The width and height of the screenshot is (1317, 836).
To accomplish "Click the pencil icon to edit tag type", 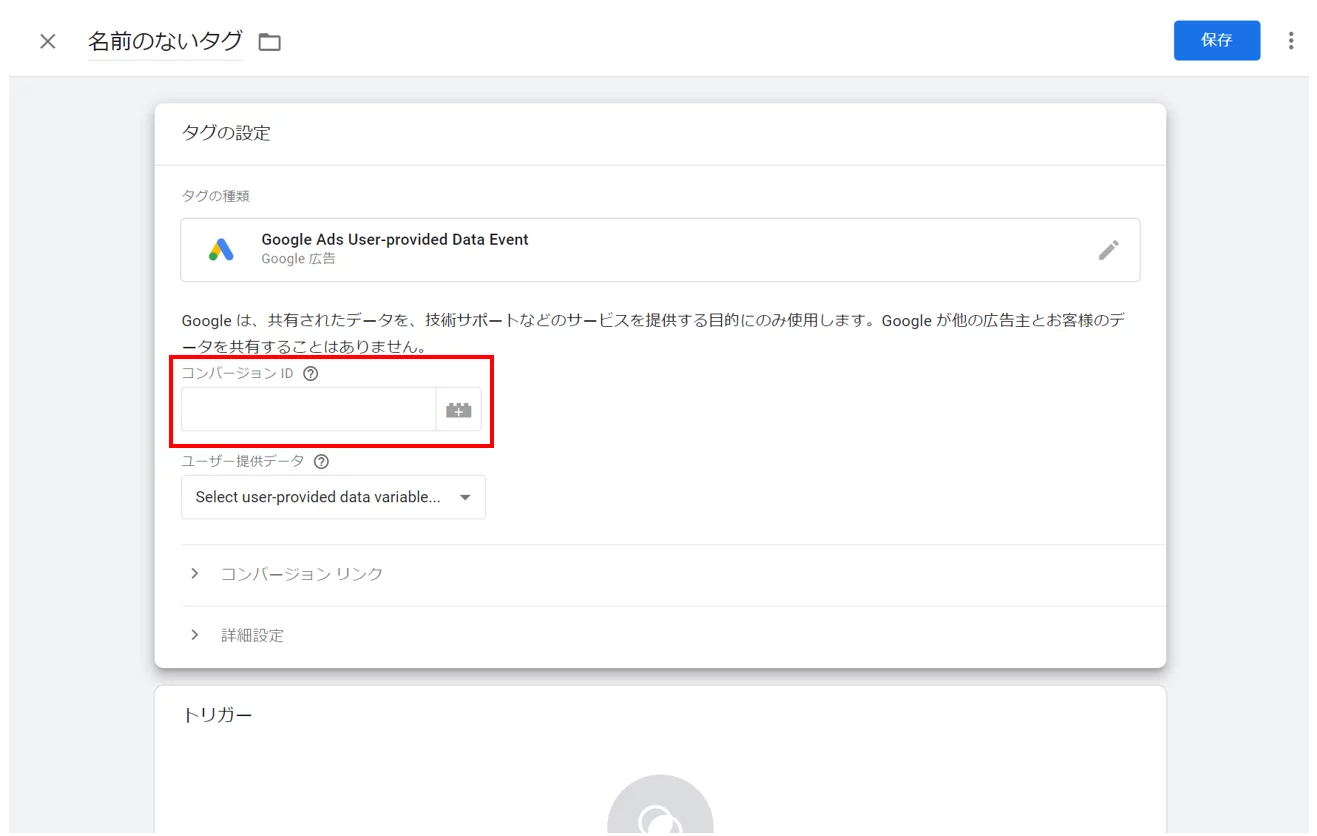I will pyautogui.click(x=1108, y=250).
